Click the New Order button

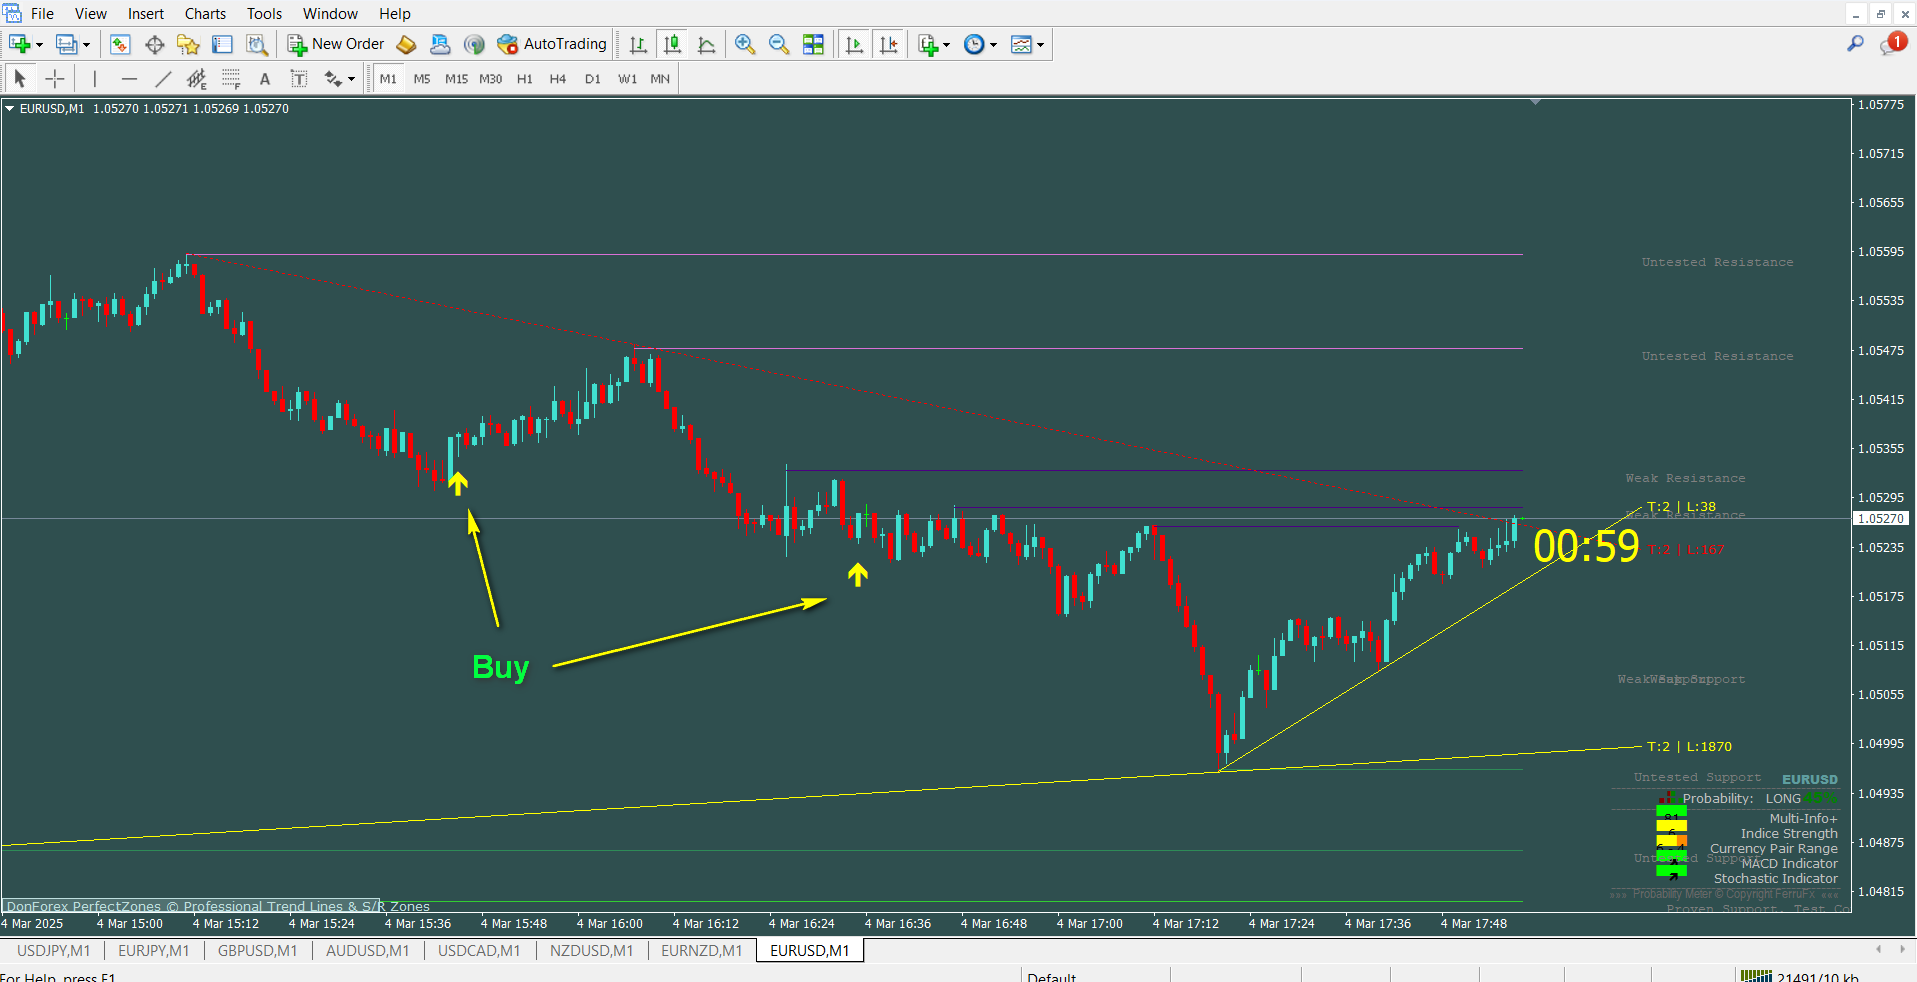point(336,44)
